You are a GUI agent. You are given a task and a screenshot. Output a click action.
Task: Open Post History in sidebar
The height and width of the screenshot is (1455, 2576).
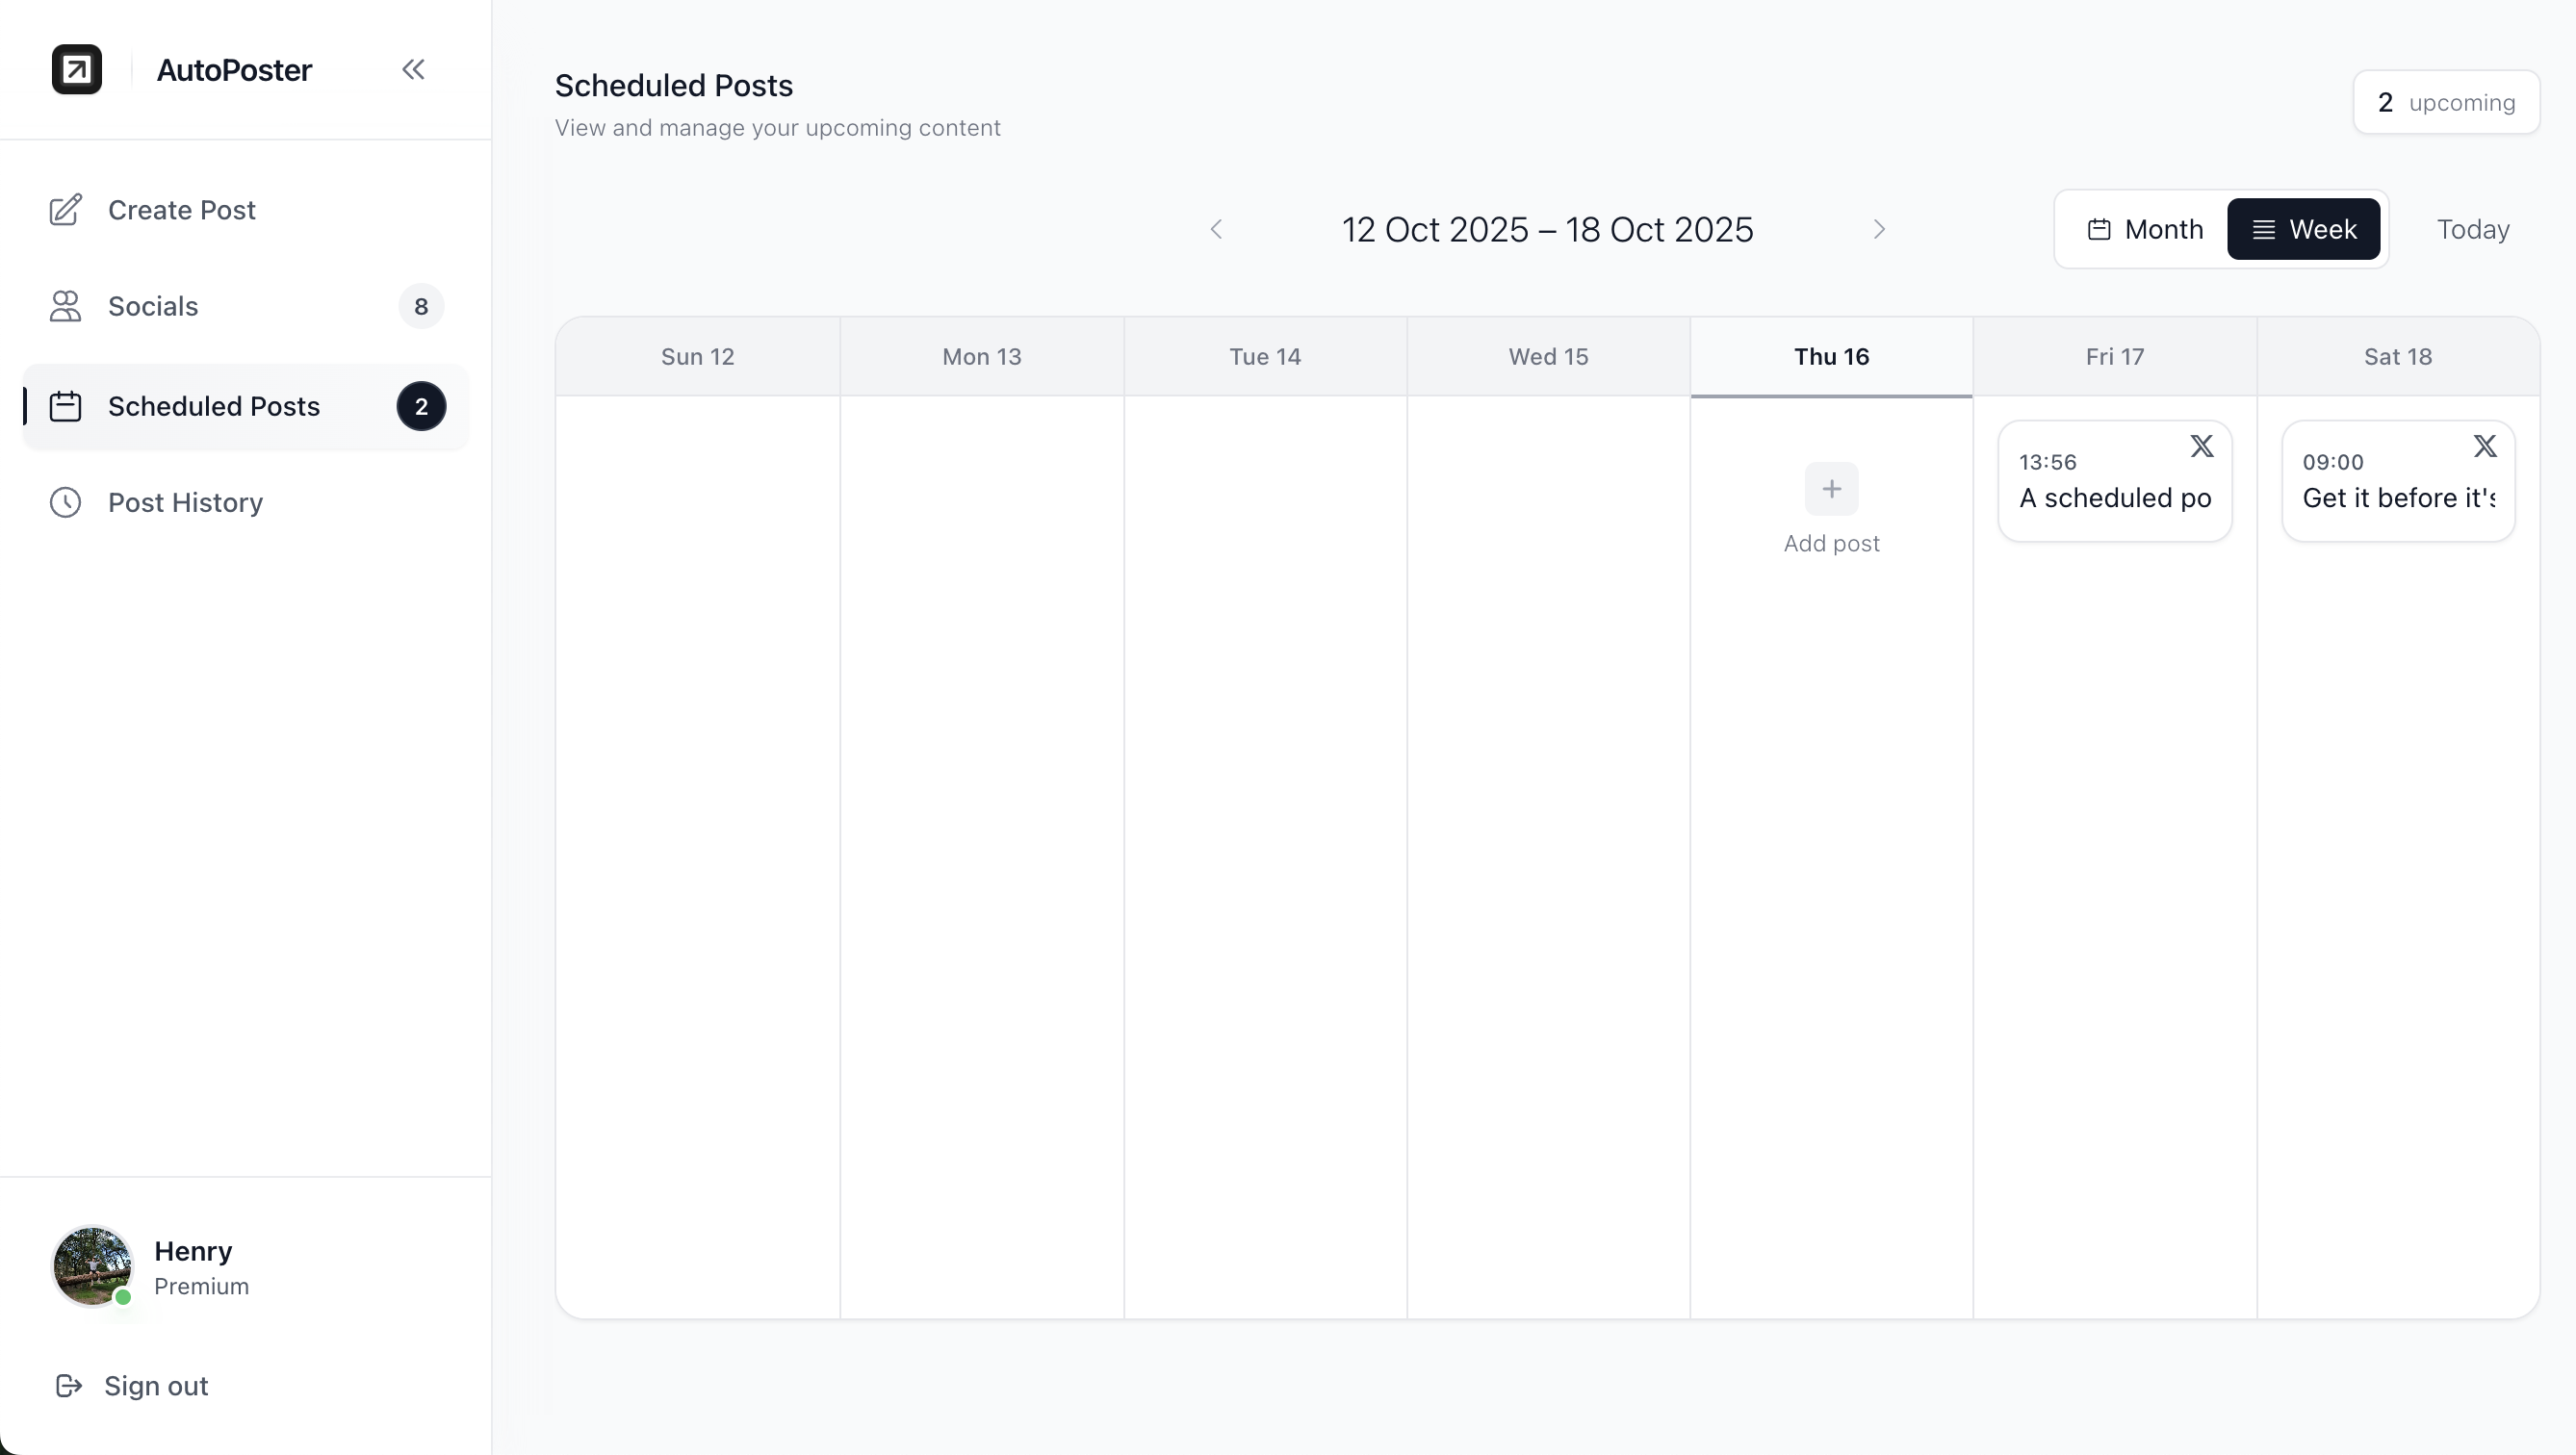tap(185, 502)
